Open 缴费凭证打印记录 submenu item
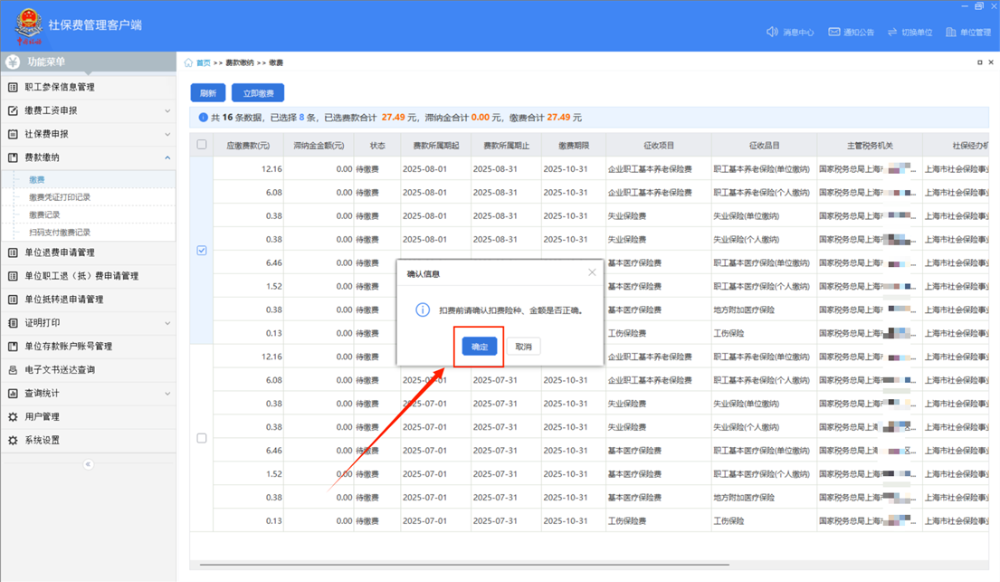 (x=59, y=197)
